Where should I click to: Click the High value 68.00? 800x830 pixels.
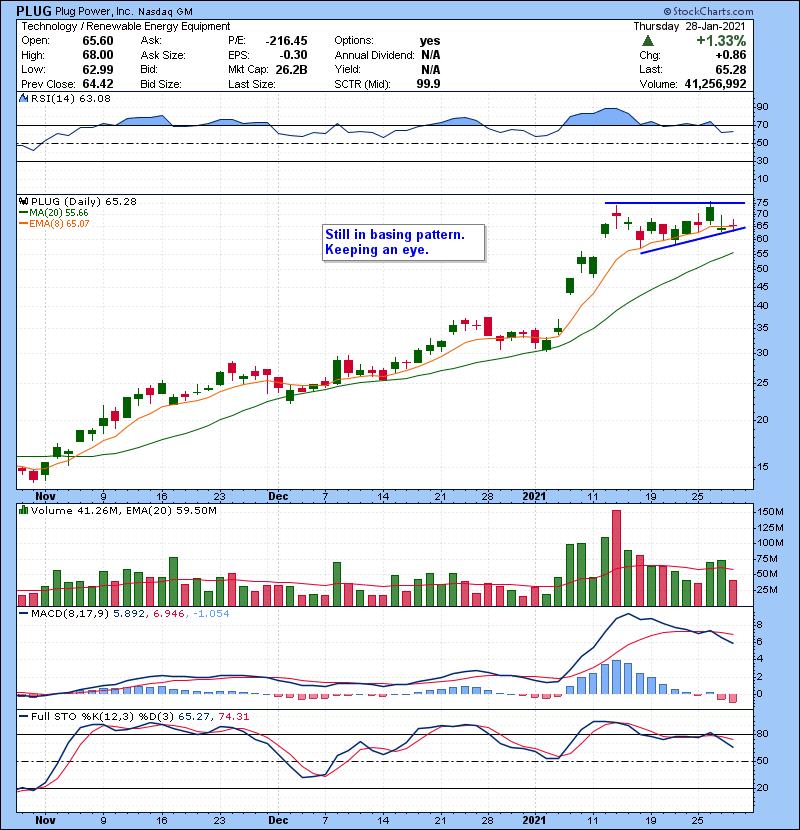pyautogui.click(x=98, y=55)
